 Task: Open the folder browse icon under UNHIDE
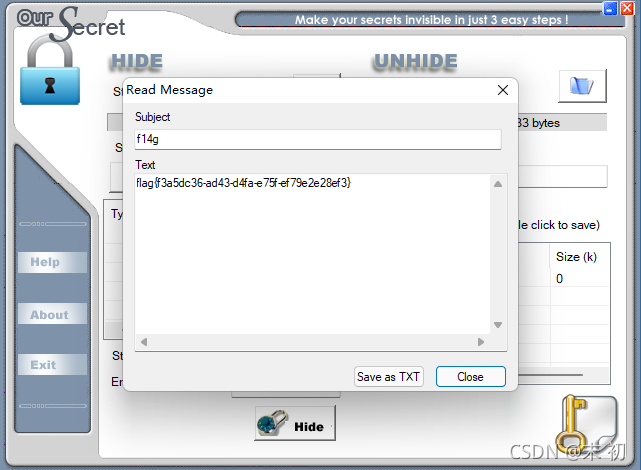coord(582,86)
